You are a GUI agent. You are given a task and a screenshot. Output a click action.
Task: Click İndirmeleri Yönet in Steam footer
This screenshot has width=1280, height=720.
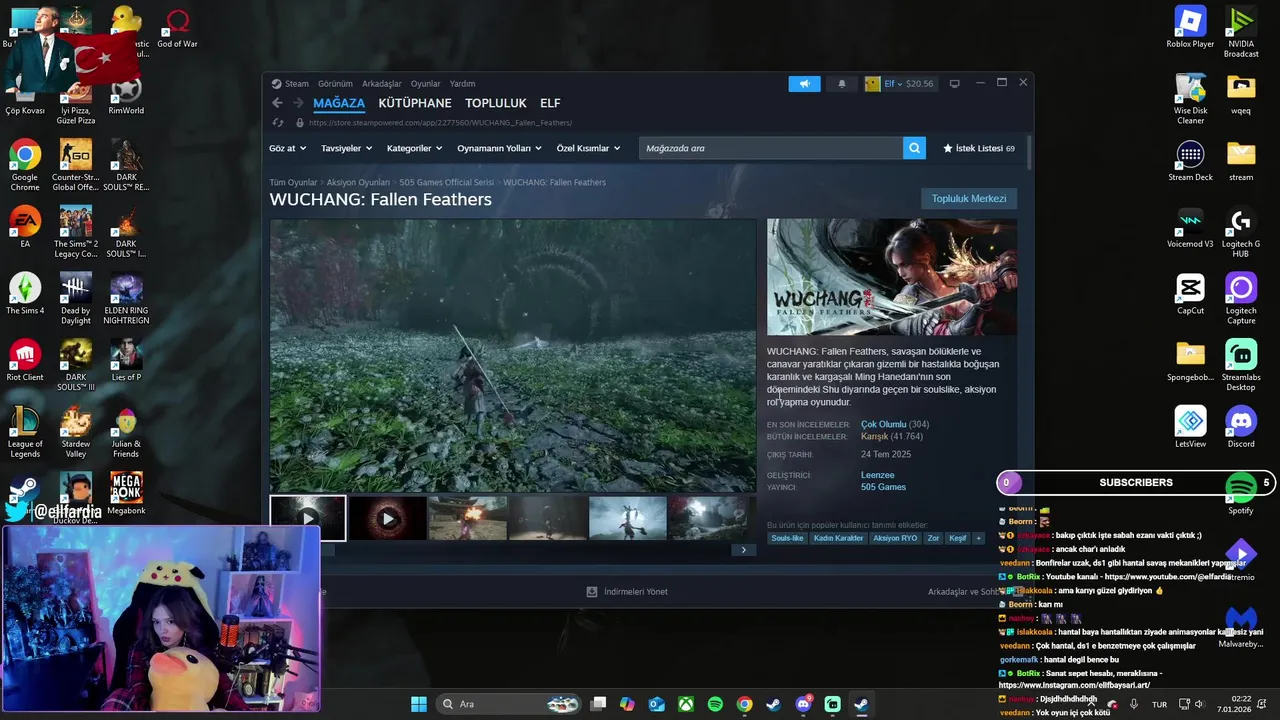[x=627, y=592]
